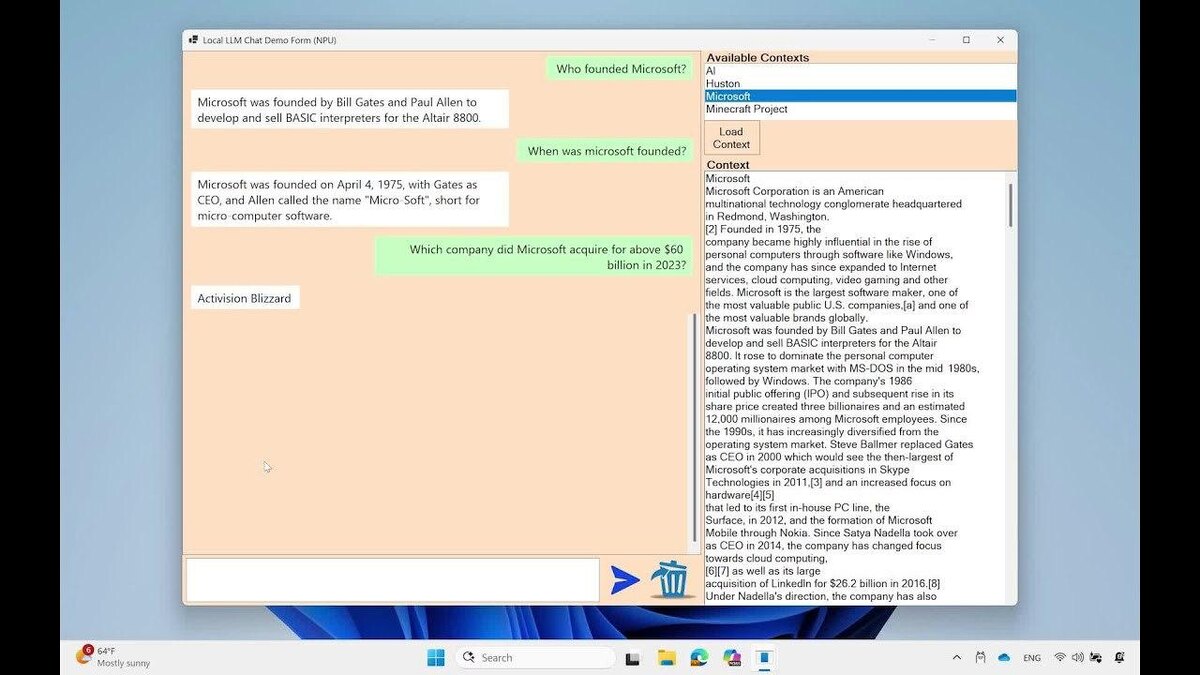1200x675 pixels.
Task: Click the reply about BASIC interpreters for Altair
Action: pyautogui.click(x=349, y=109)
